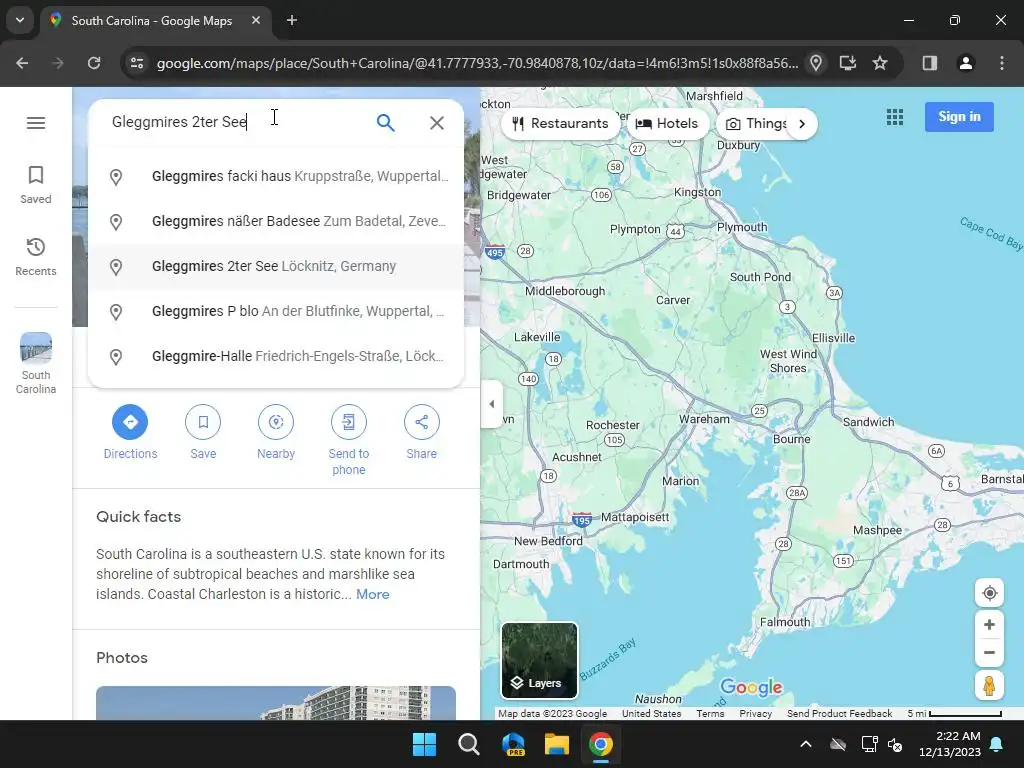The width and height of the screenshot is (1024, 768).
Task: Click the Nearby icon
Action: pos(276,422)
